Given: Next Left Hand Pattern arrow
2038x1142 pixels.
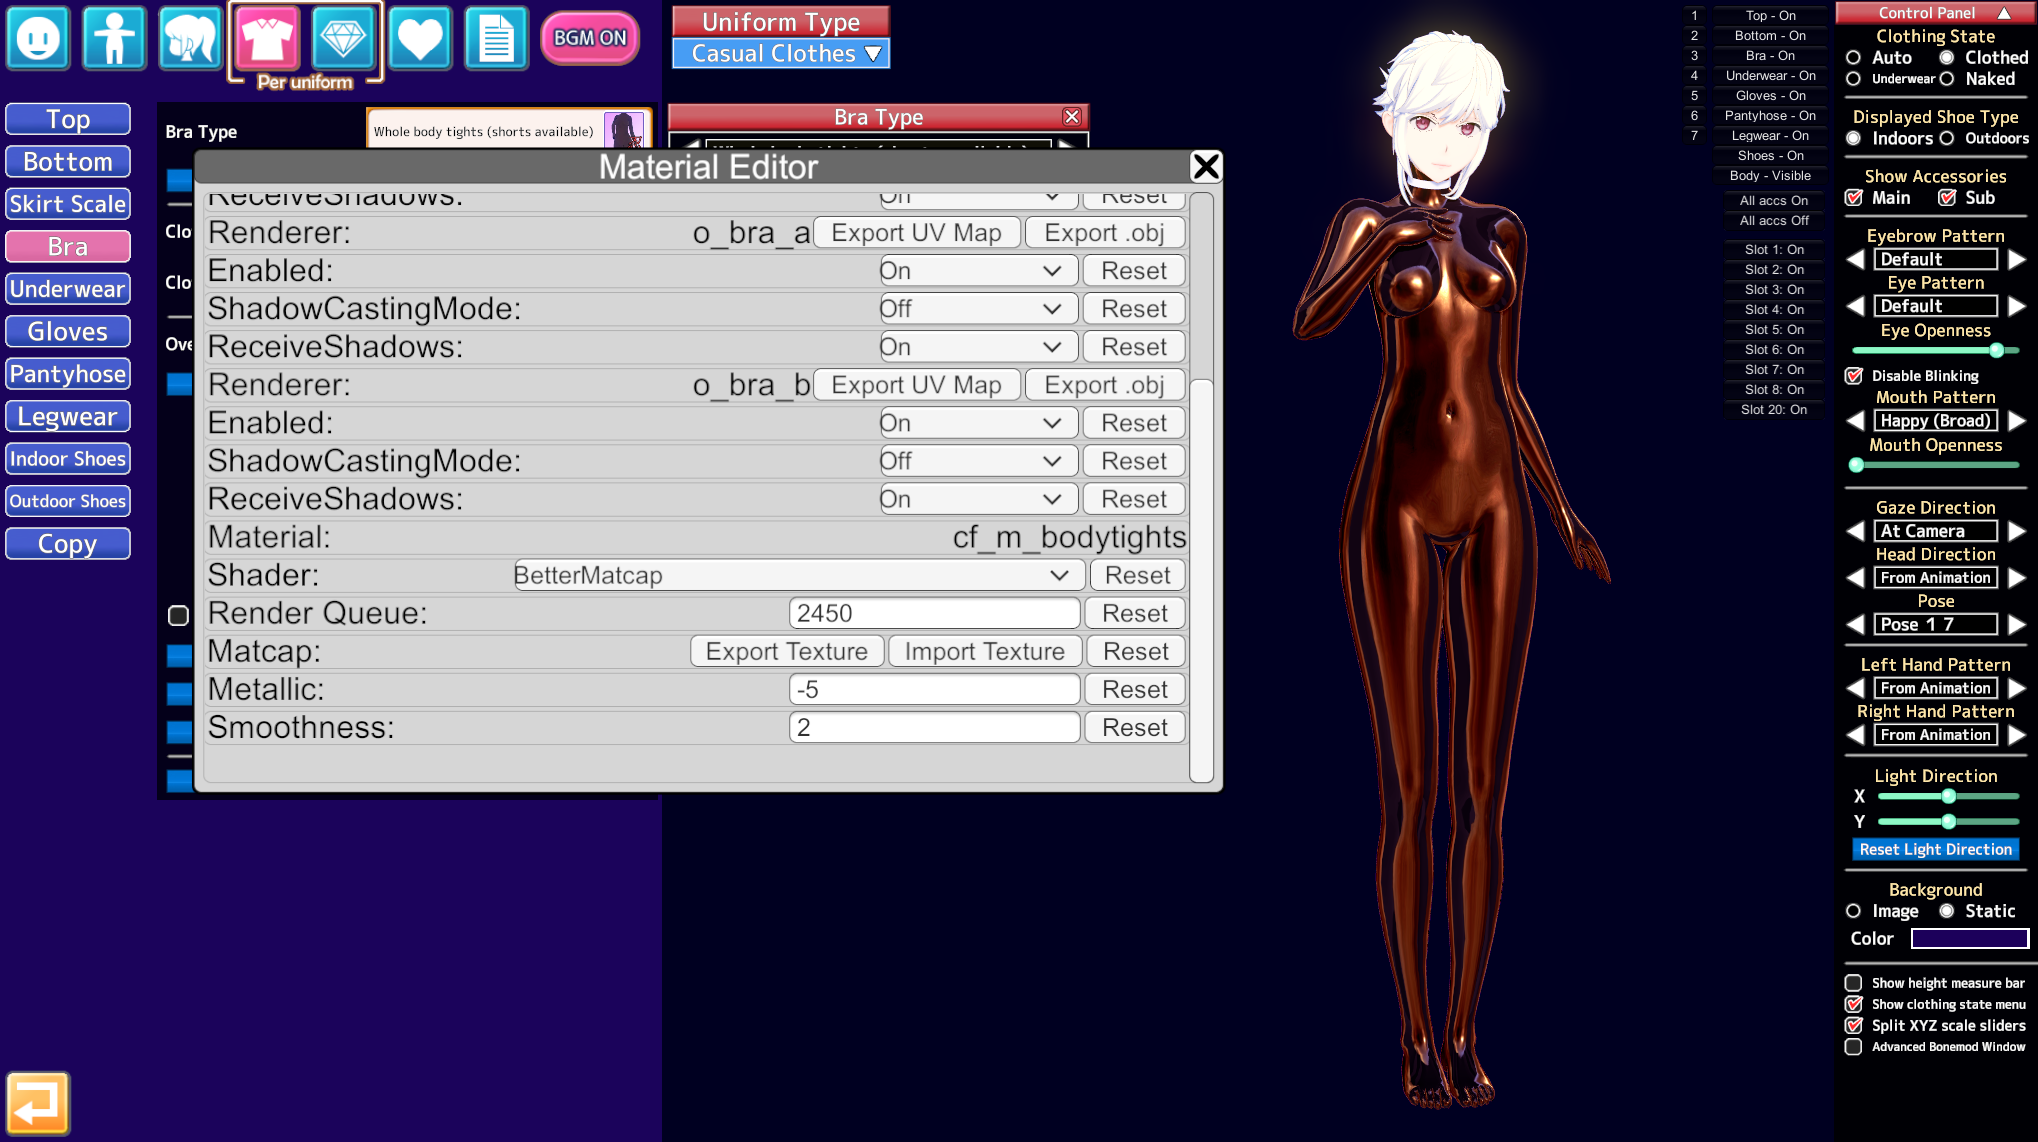Looking at the screenshot, I should point(2017,688).
